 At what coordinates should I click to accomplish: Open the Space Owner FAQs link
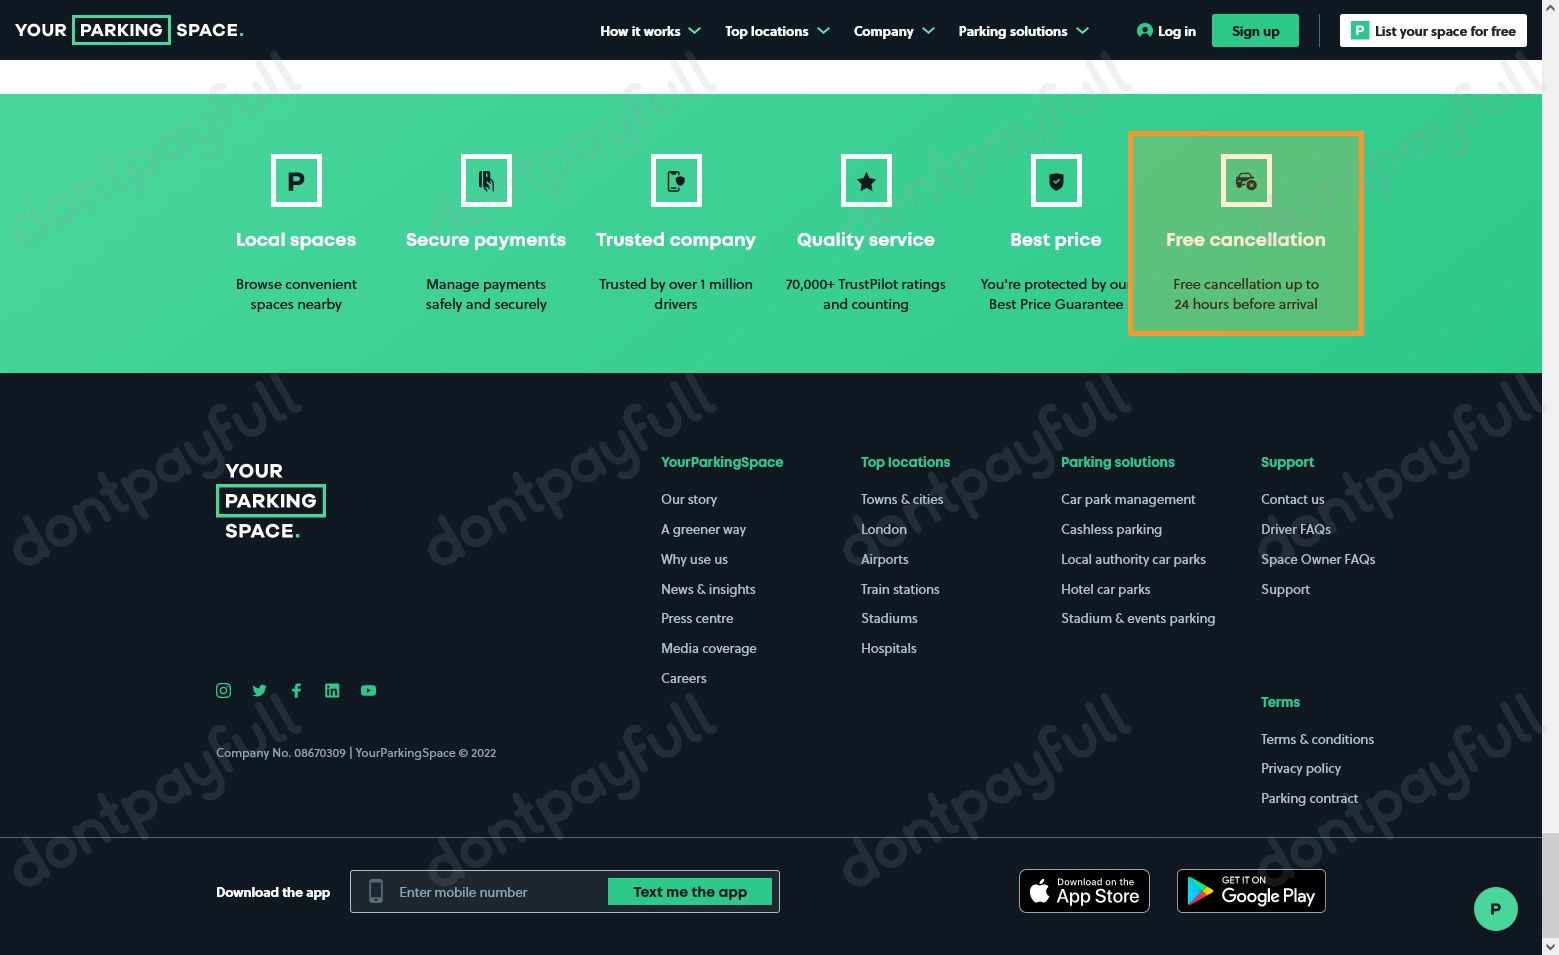tap(1318, 559)
